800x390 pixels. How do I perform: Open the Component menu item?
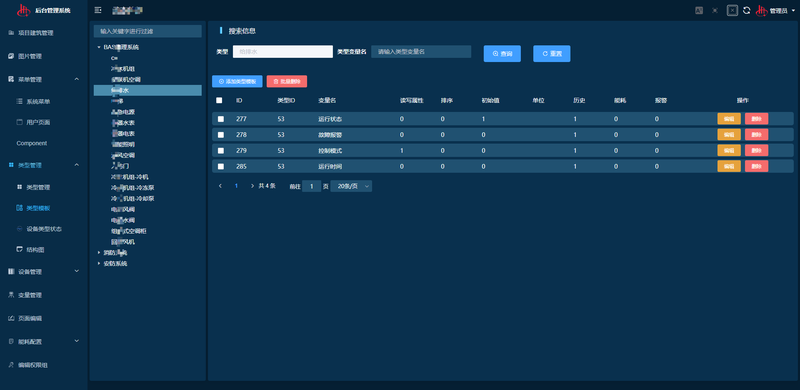(x=32, y=143)
